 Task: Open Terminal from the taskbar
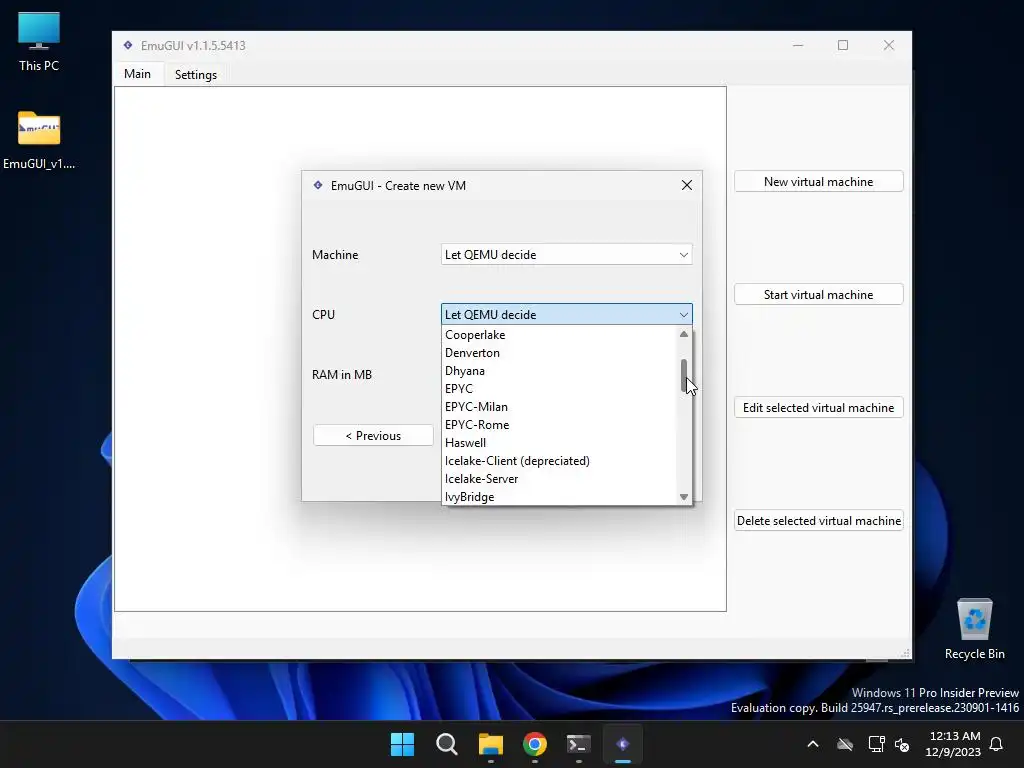pos(579,744)
